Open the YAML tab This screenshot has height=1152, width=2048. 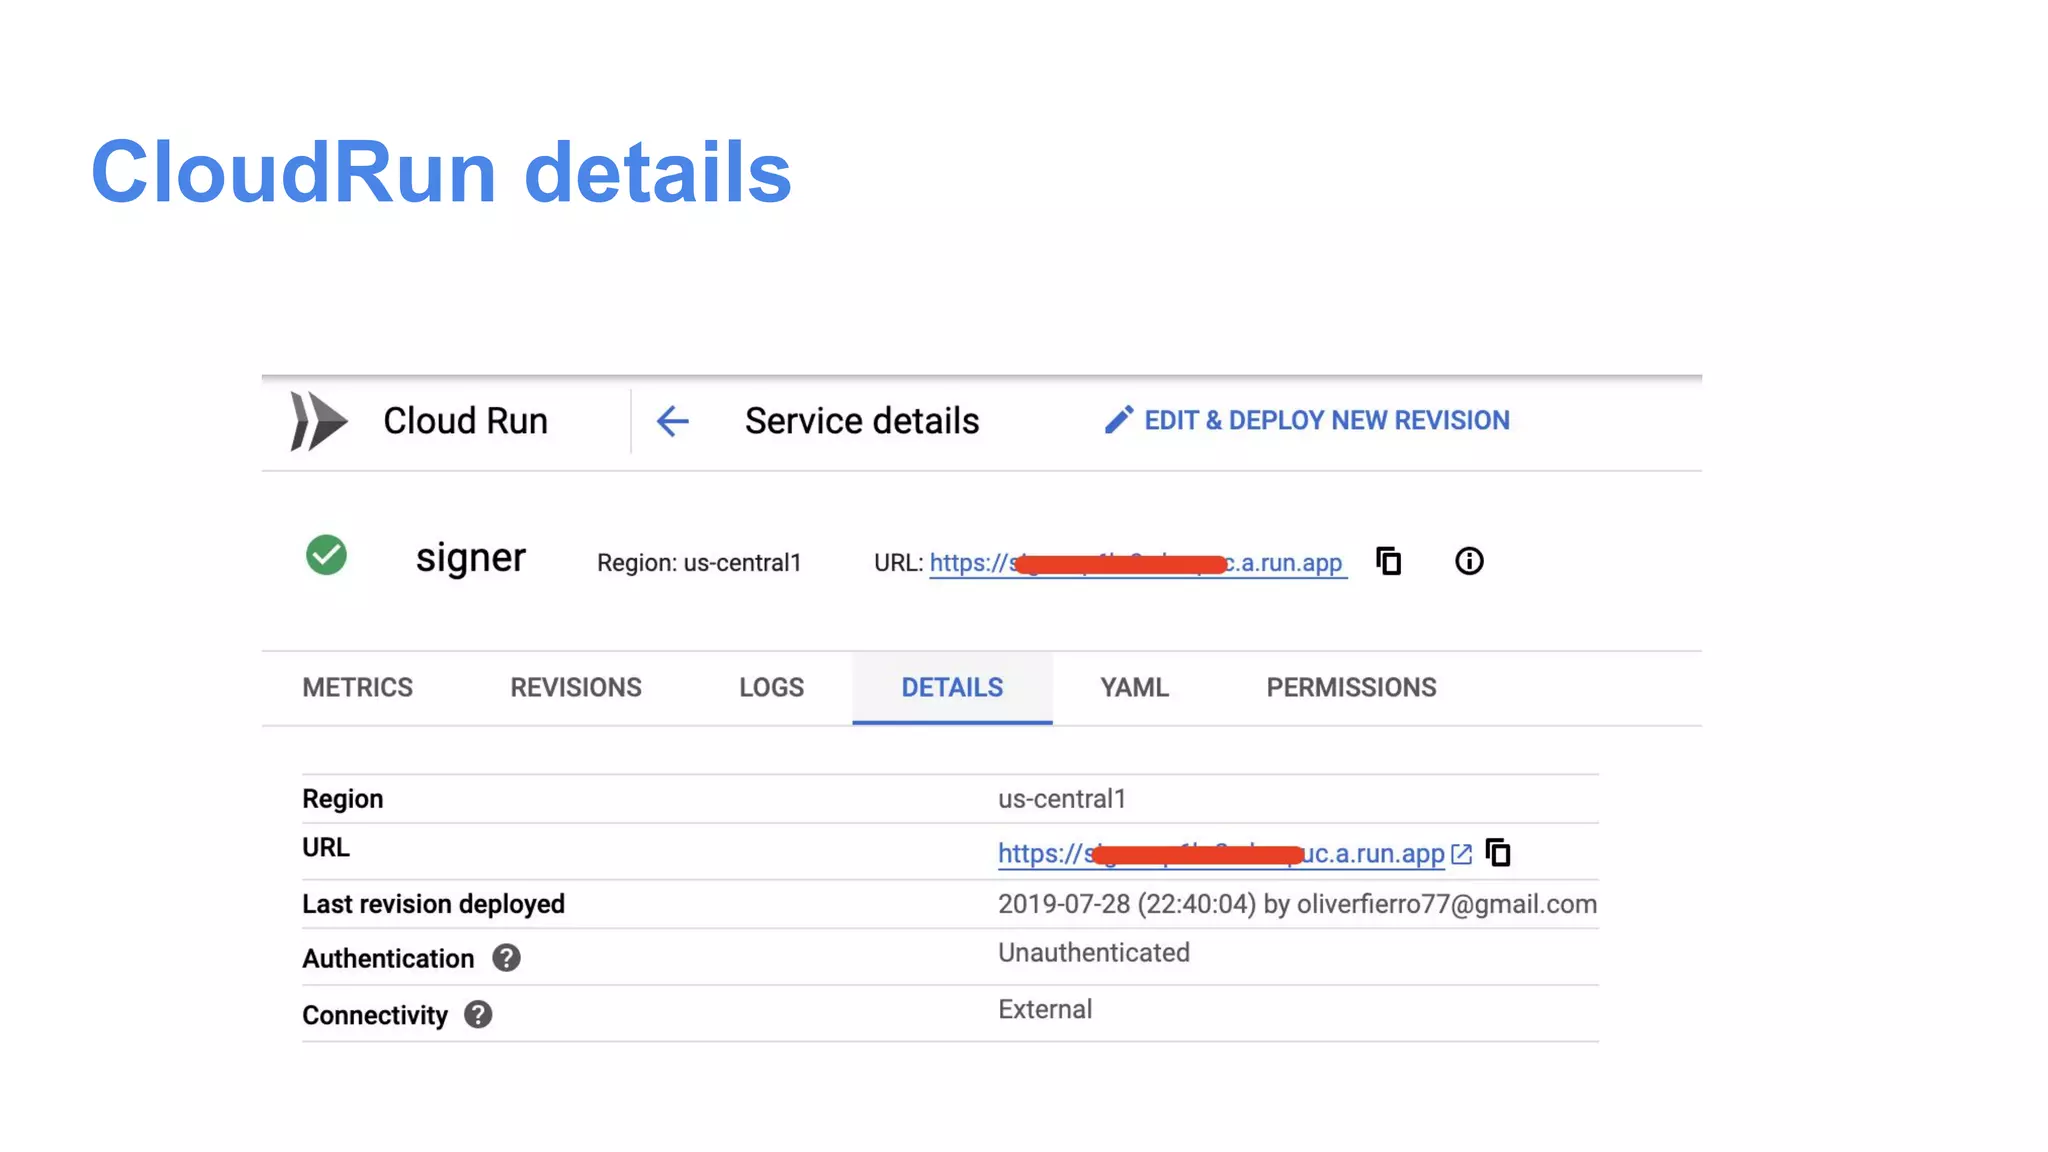tap(1134, 688)
